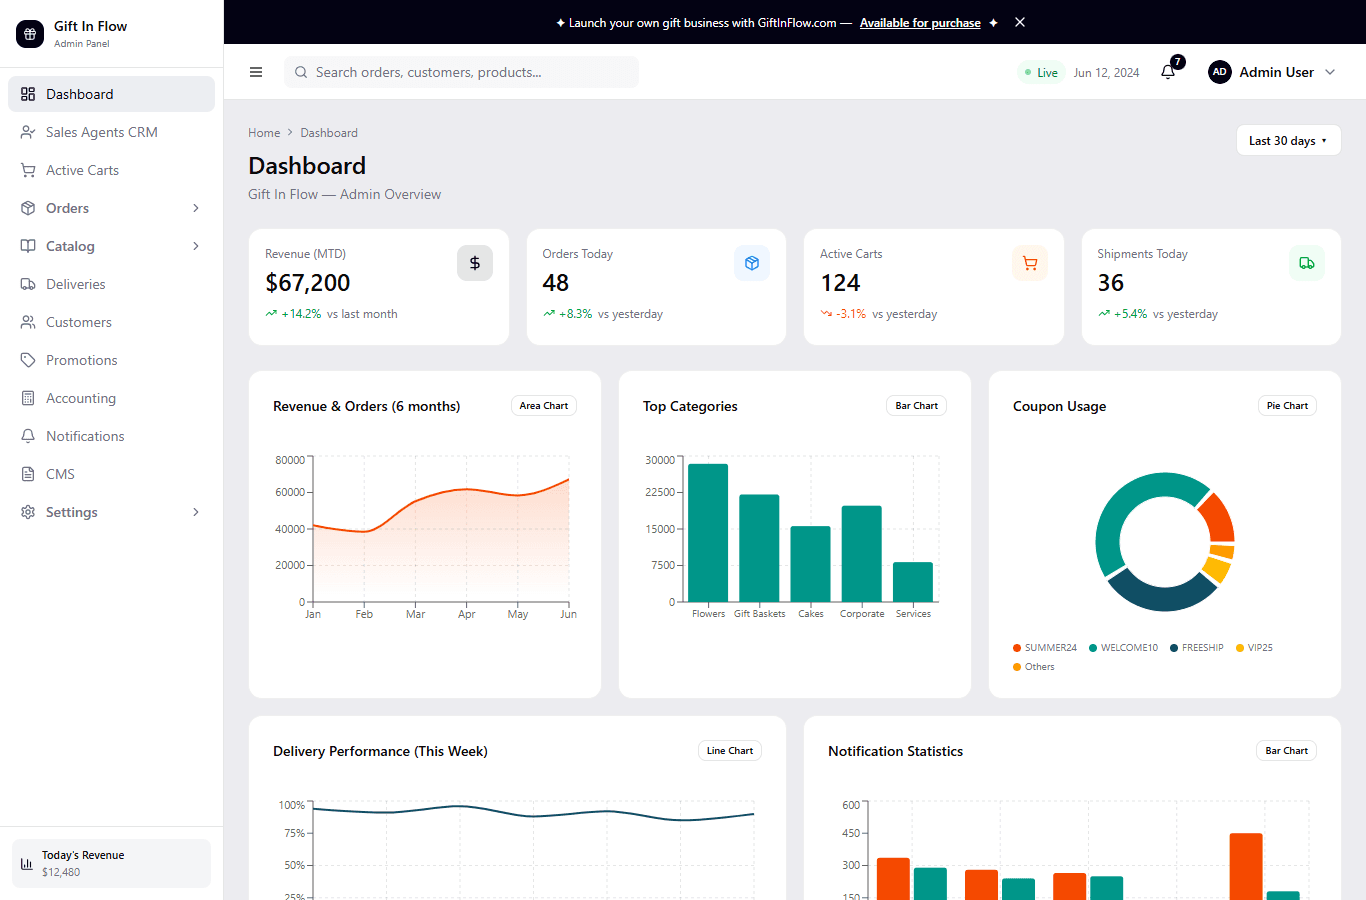Select the VIP25 legend swatch
This screenshot has width=1366, height=900.
pos(1240,648)
